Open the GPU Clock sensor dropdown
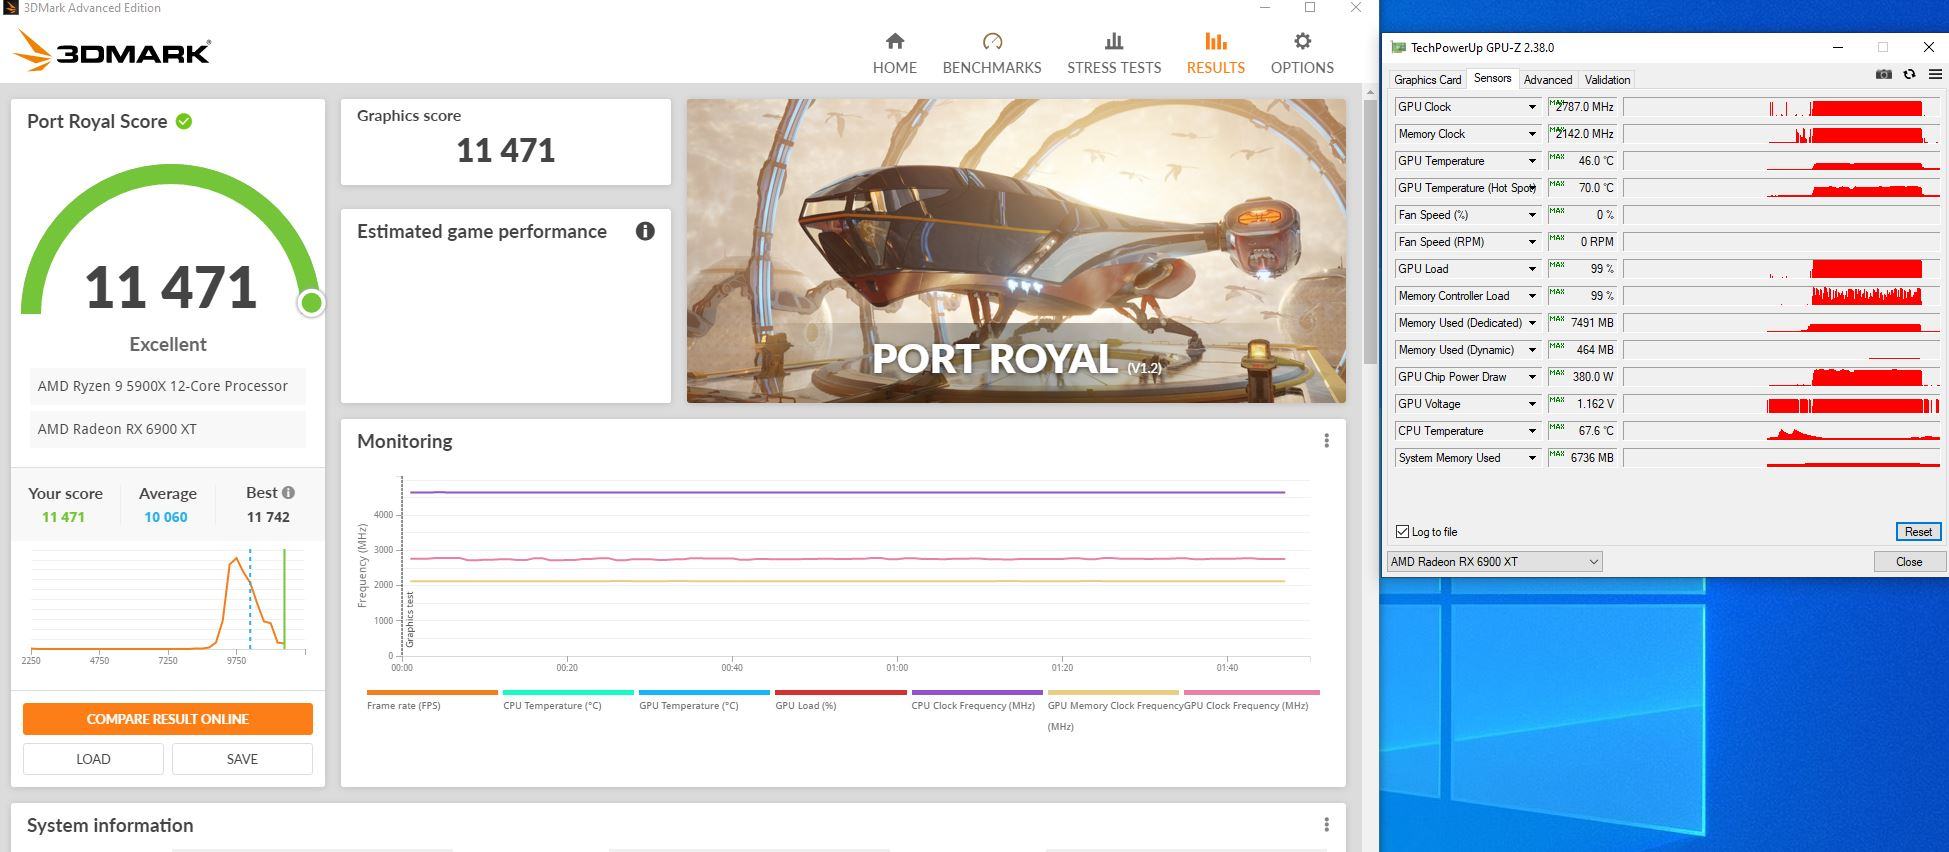This screenshot has height=852, width=1949. pos(1531,107)
